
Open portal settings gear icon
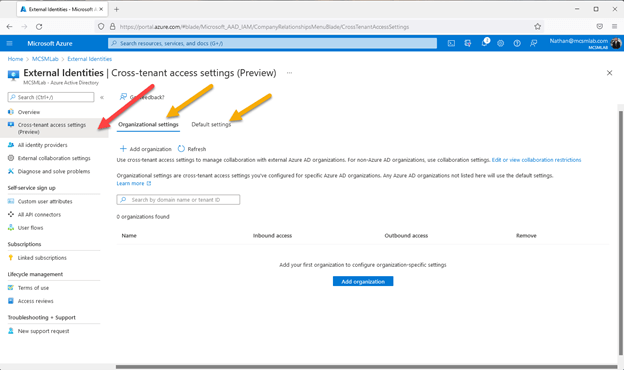click(501, 43)
